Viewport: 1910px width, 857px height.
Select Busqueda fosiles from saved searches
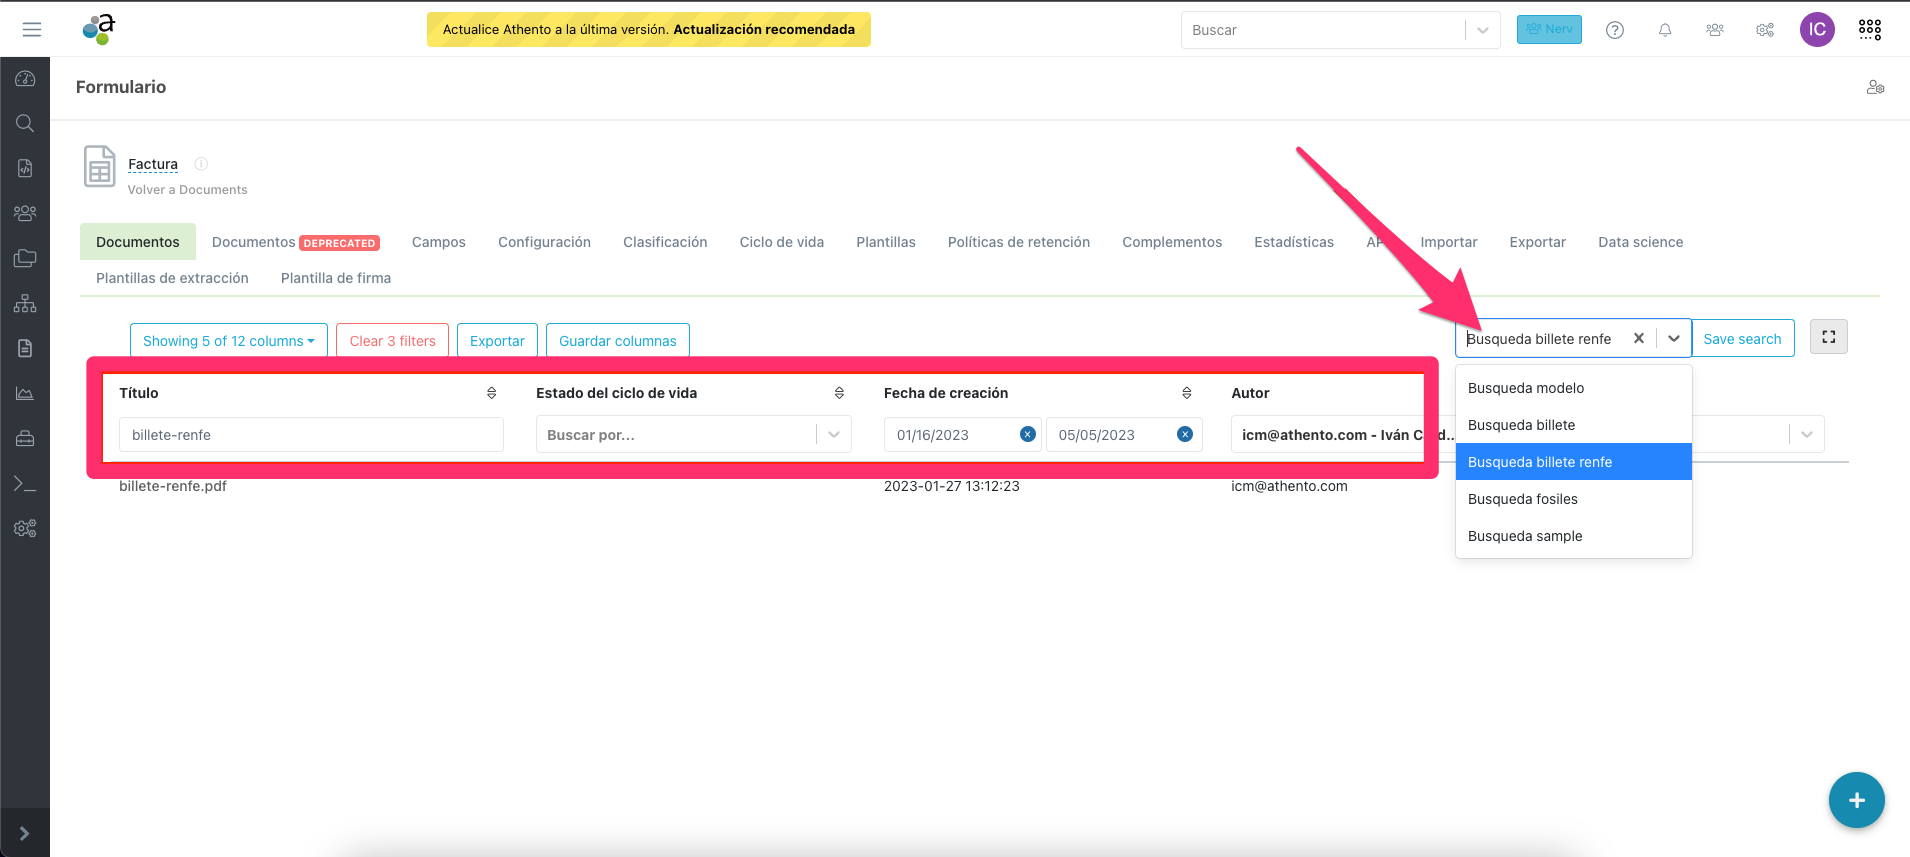[1523, 499]
